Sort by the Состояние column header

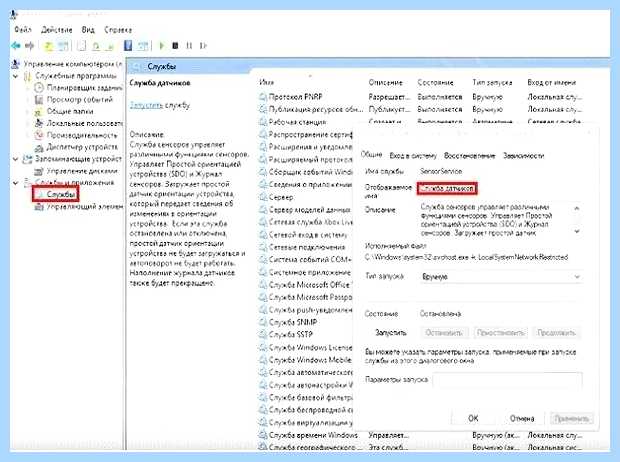click(x=435, y=83)
